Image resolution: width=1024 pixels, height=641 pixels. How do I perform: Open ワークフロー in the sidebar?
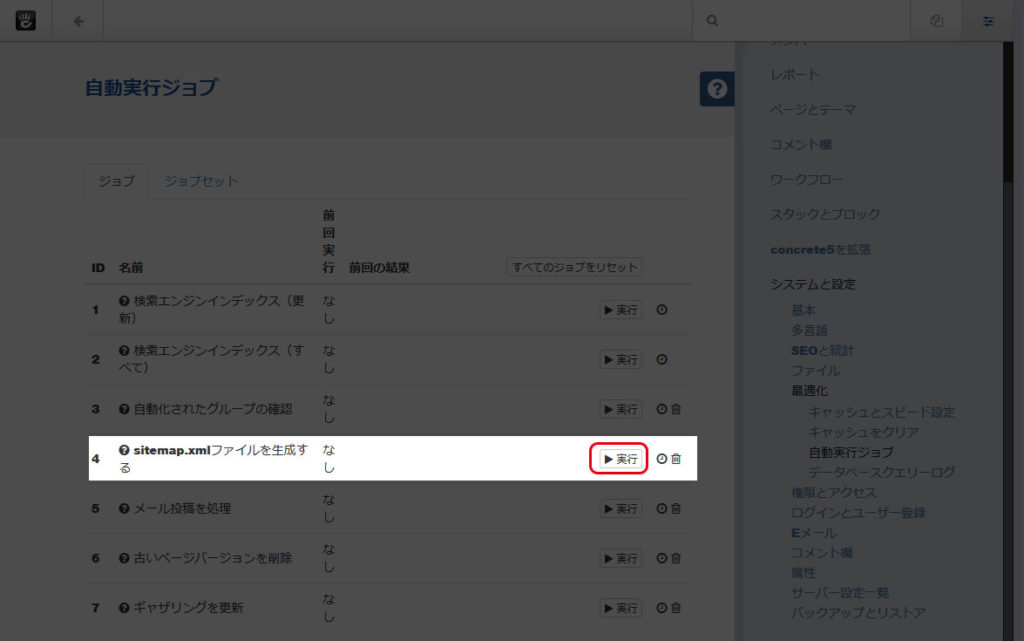point(807,180)
